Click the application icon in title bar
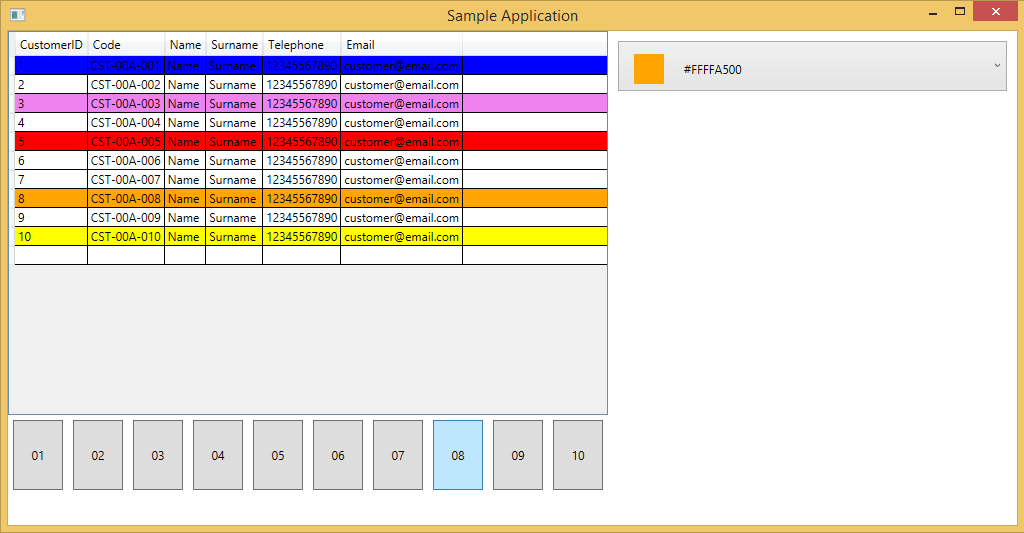This screenshot has width=1024, height=533. pyautogui.click(x=18, y=14)
